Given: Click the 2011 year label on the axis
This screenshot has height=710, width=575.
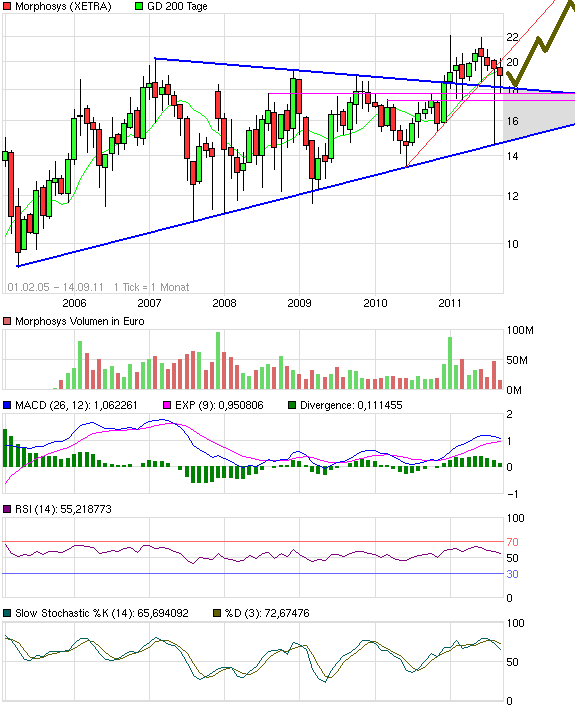Looking at the screenshot, I should click(x=450, y=303).
